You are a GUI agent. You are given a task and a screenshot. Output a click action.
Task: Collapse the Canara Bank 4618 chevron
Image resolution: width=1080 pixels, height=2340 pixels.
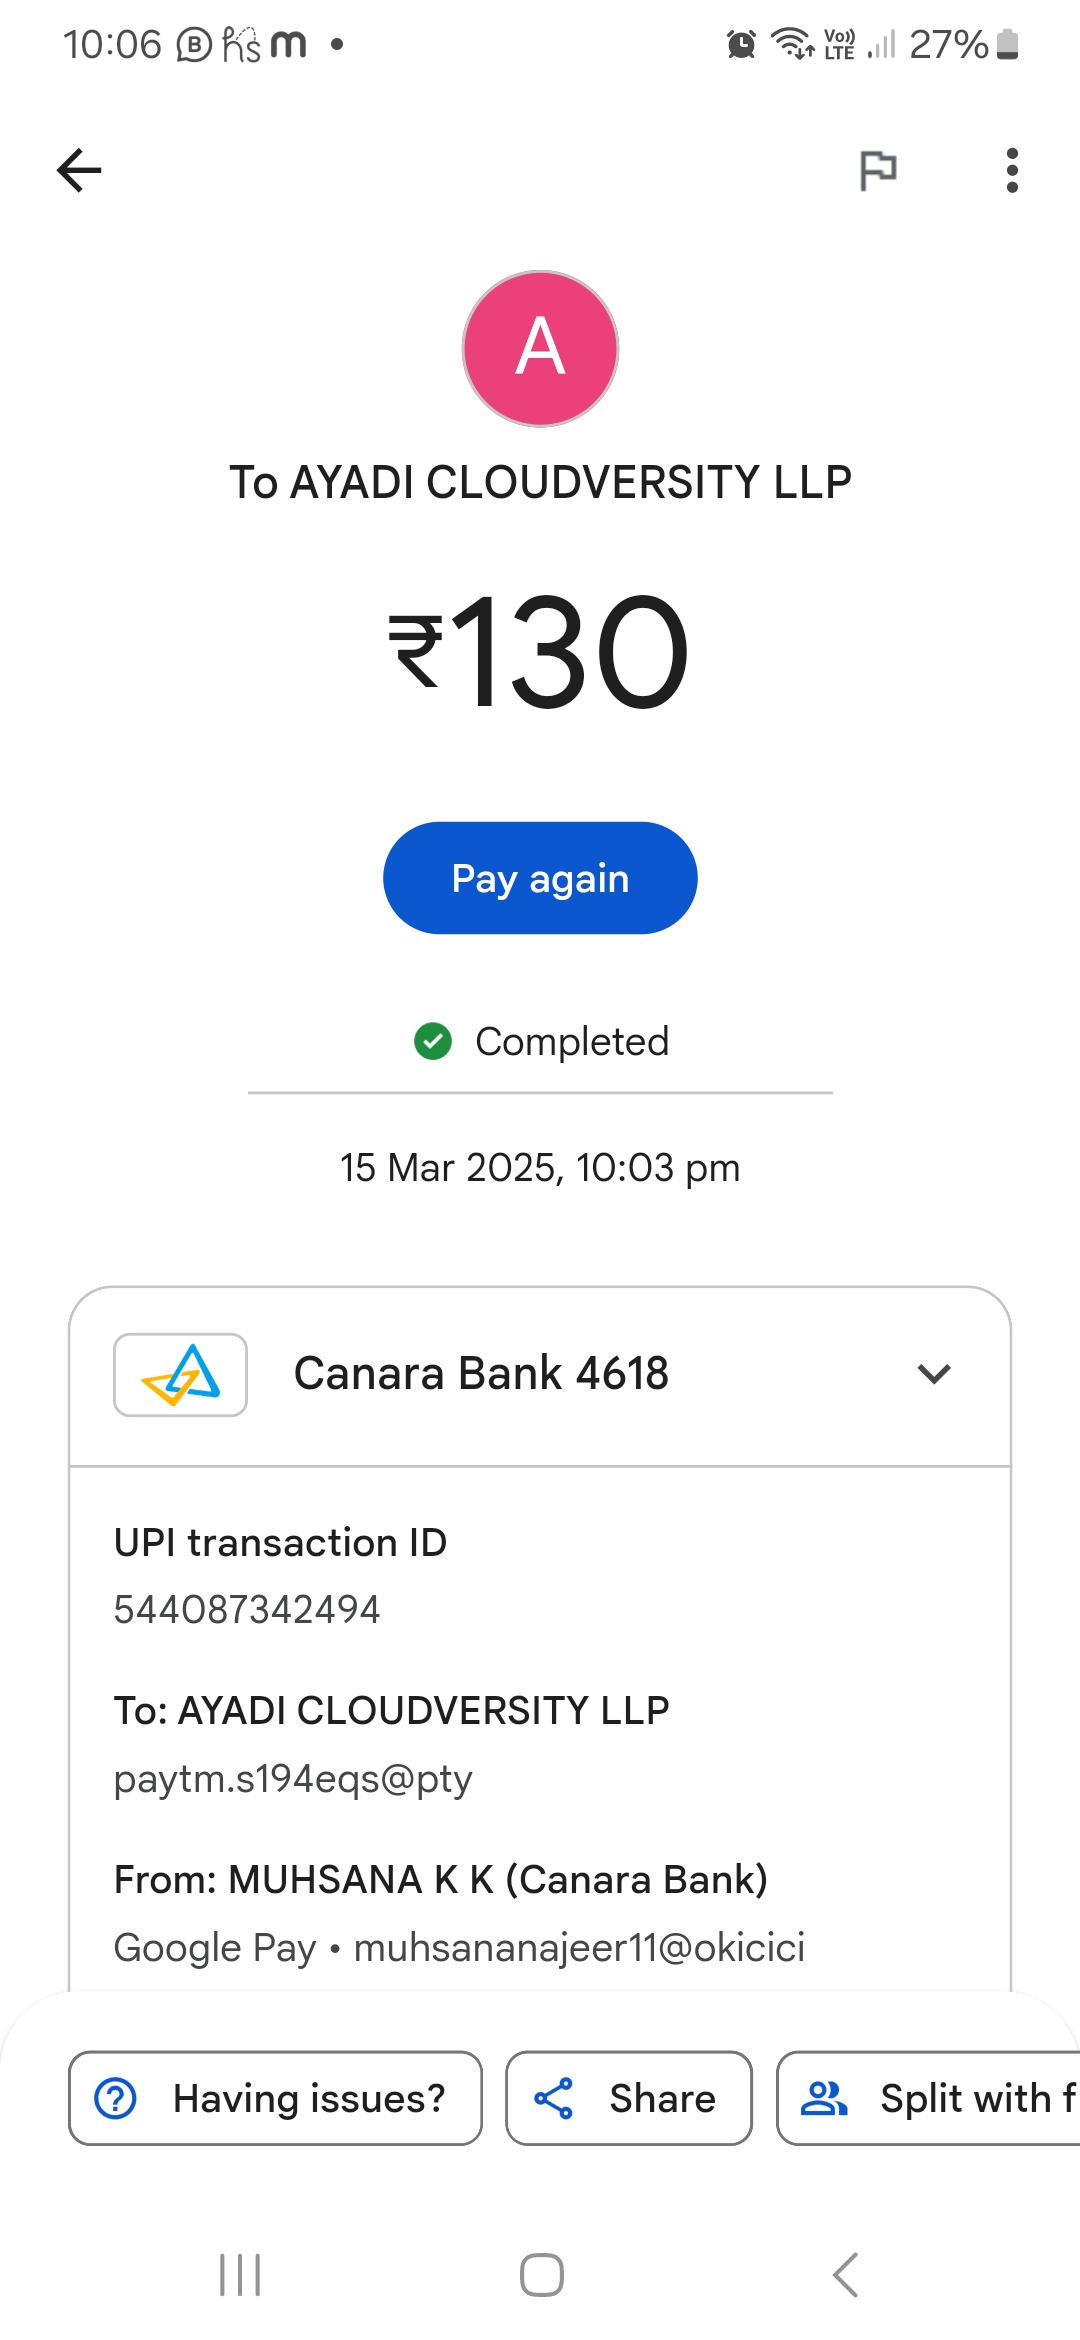[x=934, y=1374]
